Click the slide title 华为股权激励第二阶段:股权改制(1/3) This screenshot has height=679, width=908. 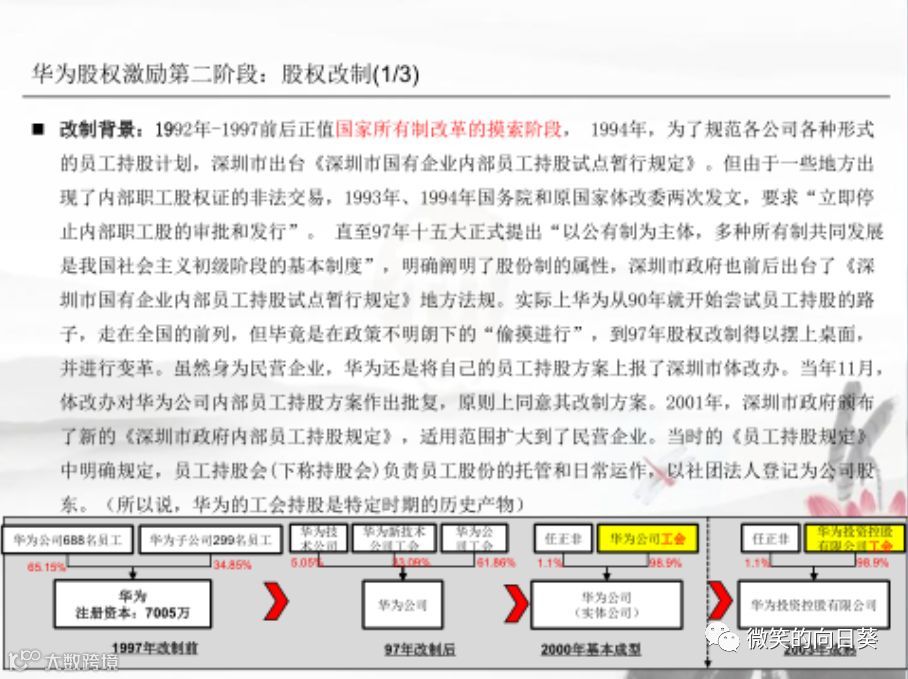click(x=225, y=74)
